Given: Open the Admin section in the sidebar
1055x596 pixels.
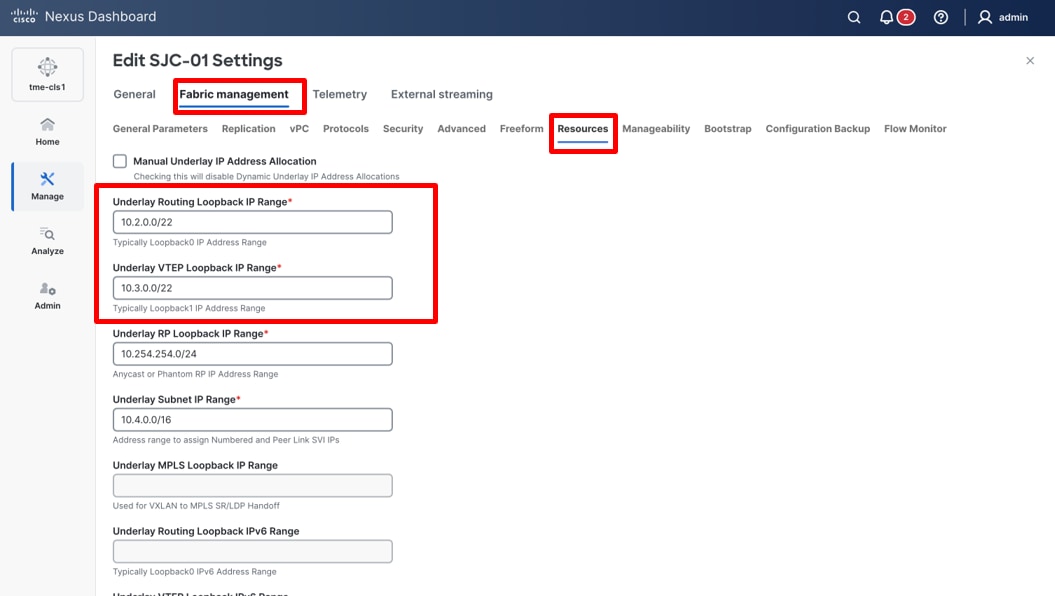Looking at the screenshot, I should 47,295.
